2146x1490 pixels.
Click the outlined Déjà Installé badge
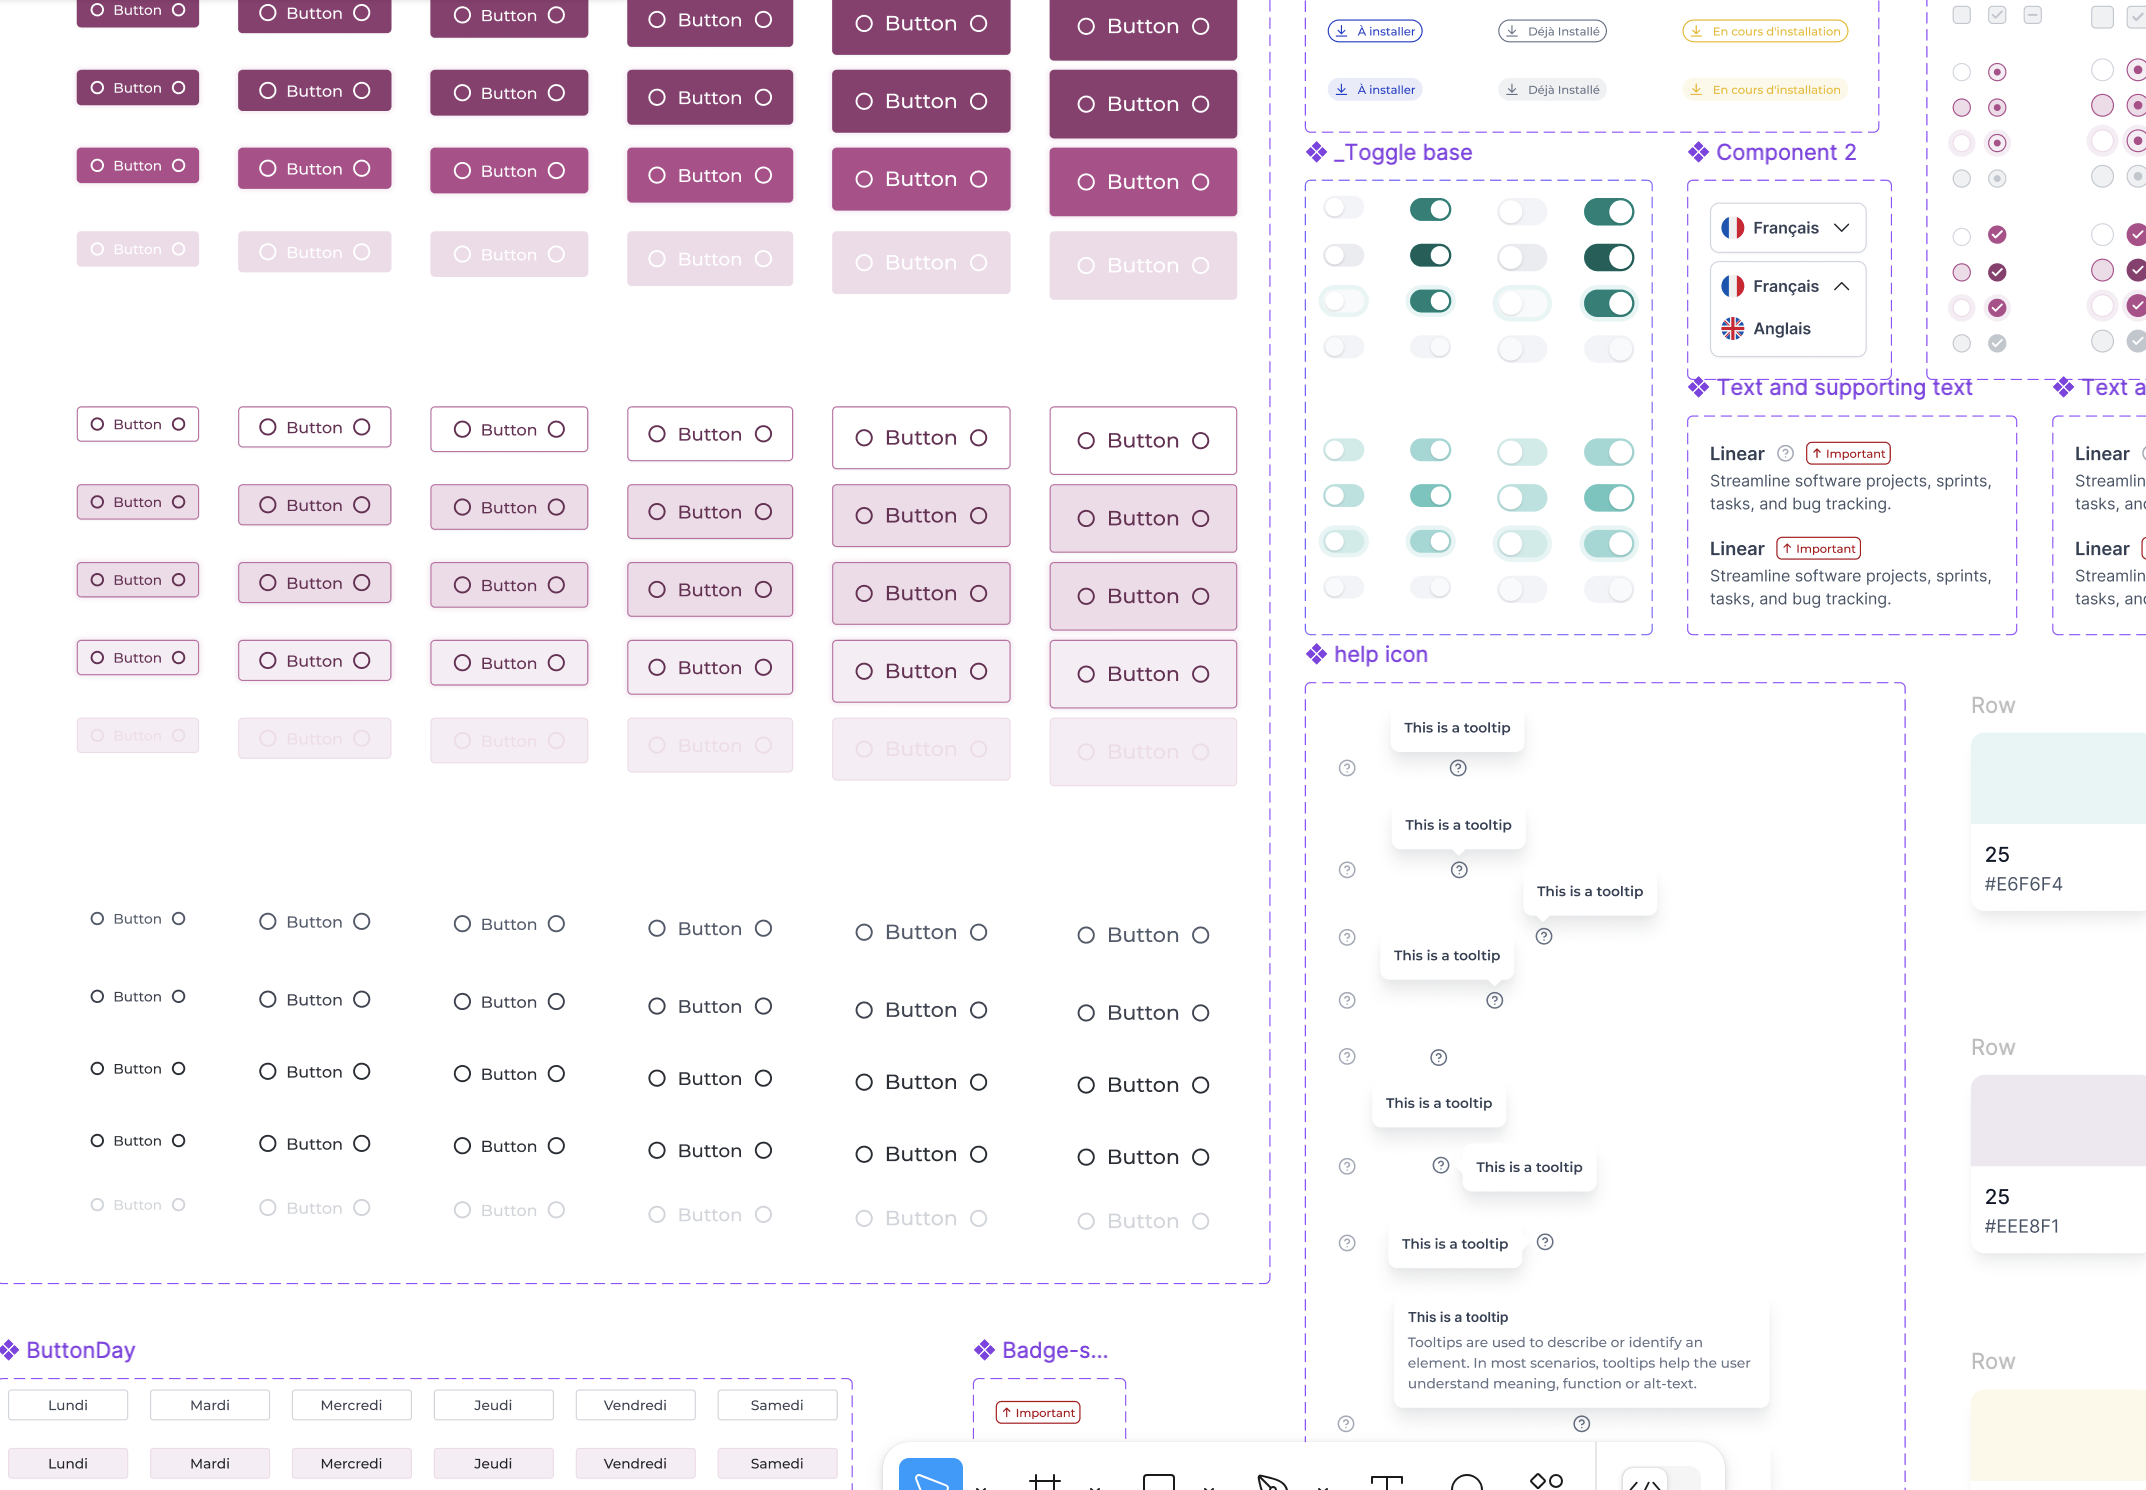tap(1552, 31)
